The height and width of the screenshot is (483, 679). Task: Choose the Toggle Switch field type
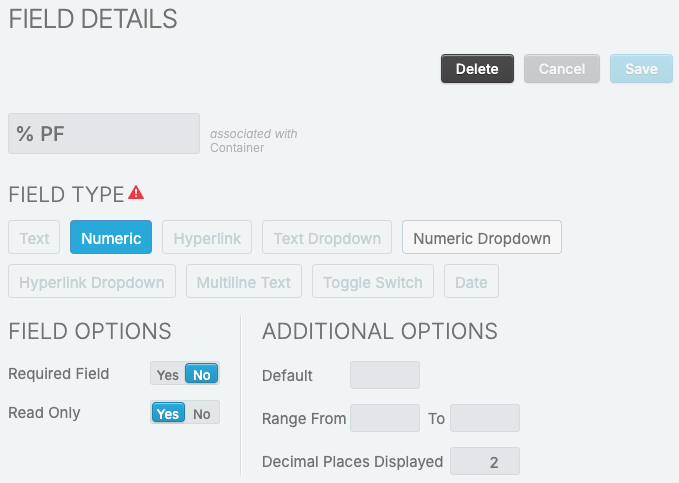(374, 282)
